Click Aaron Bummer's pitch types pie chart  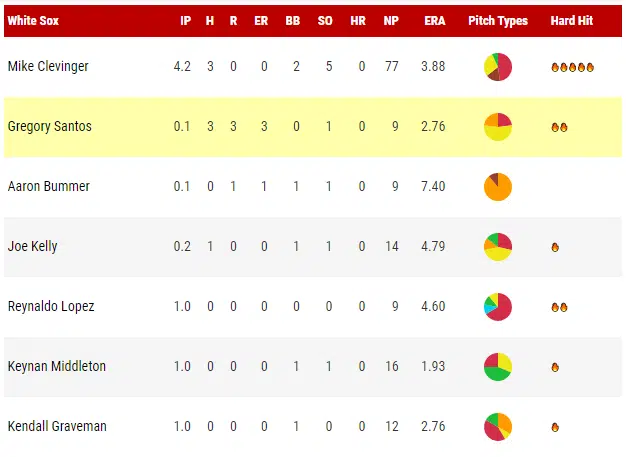coord(498,187)
